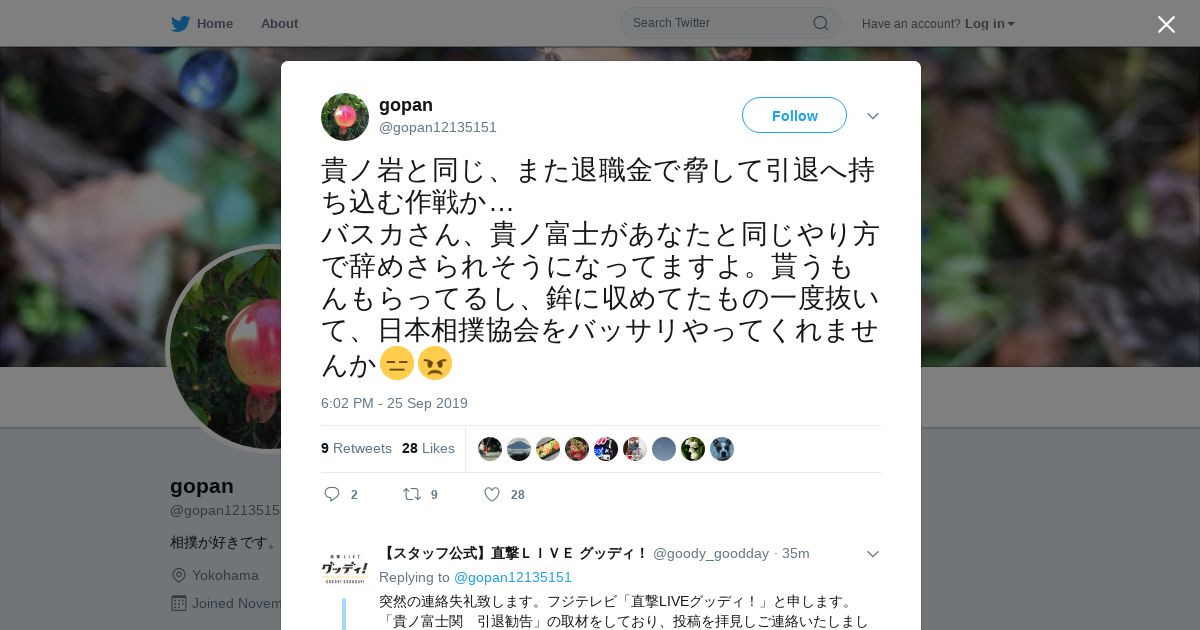
Task: Click the reply speech bubble icon
Action: click(x=333, y=494)
